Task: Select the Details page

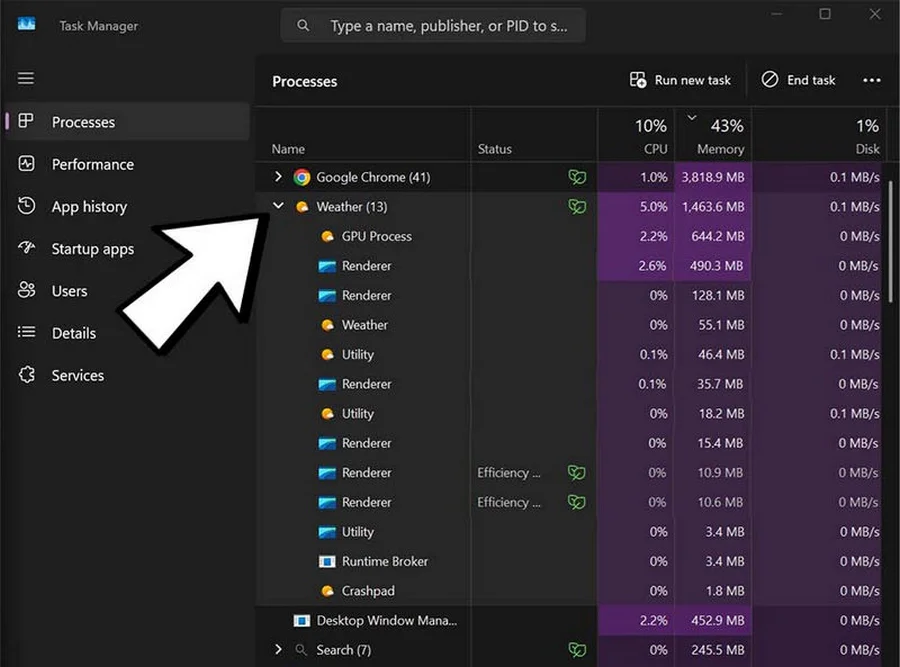Action: (x=129, y=333)
